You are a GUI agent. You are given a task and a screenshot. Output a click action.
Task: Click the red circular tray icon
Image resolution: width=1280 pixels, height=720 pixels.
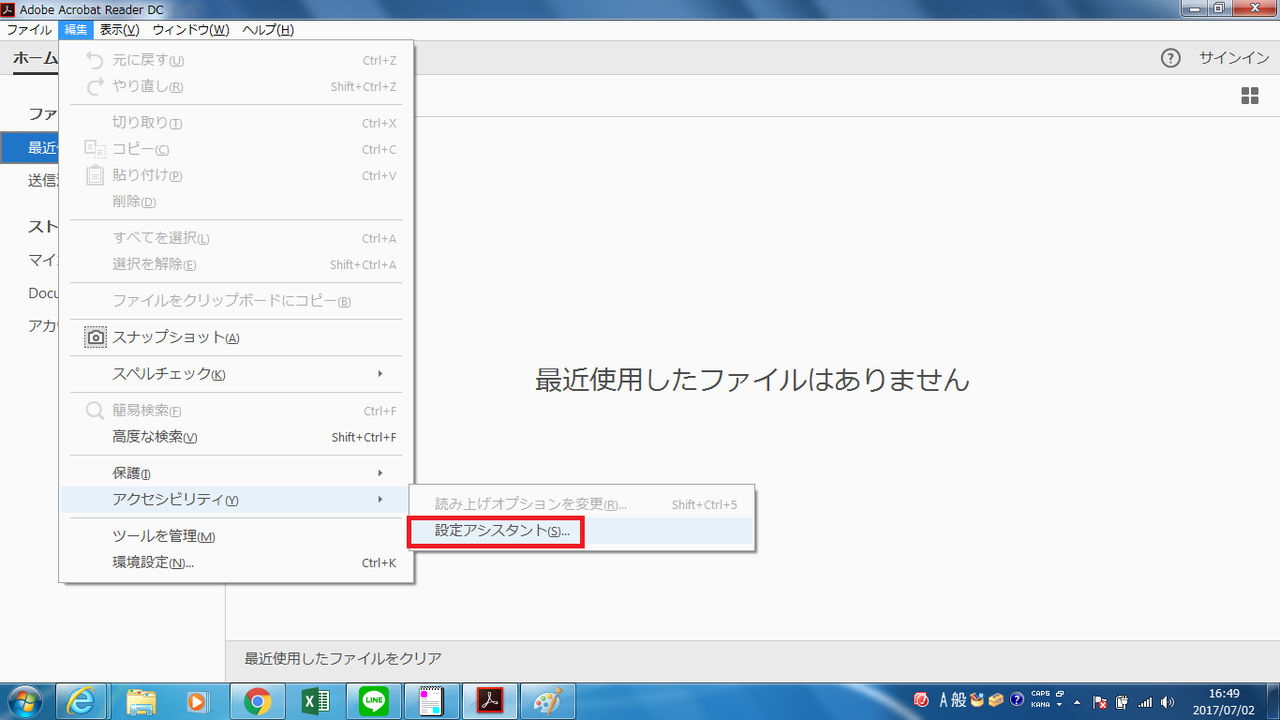tap(921, 700)
